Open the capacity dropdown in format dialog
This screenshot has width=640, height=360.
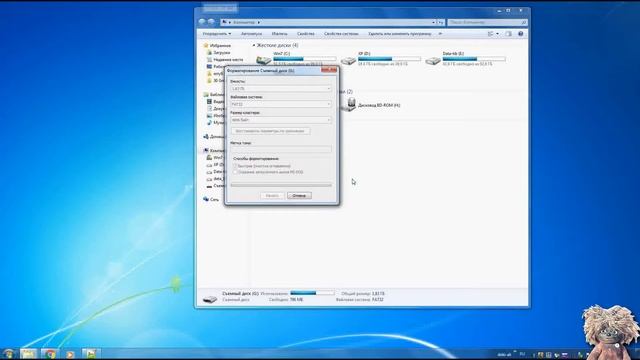(281, 89)
